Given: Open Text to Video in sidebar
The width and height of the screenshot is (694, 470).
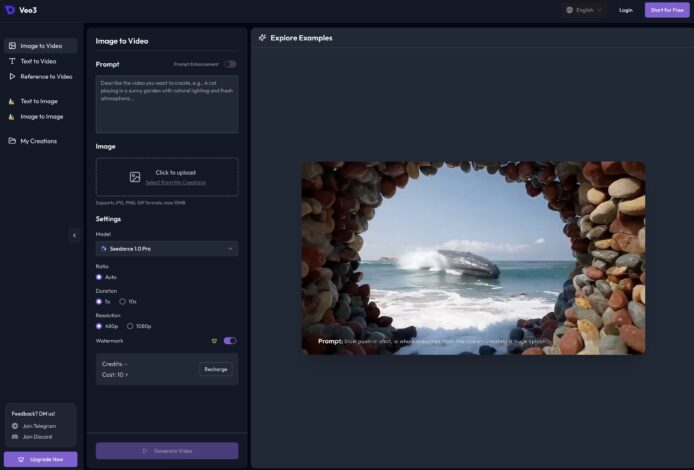Looking at the screenshot, I should (38, 61).
